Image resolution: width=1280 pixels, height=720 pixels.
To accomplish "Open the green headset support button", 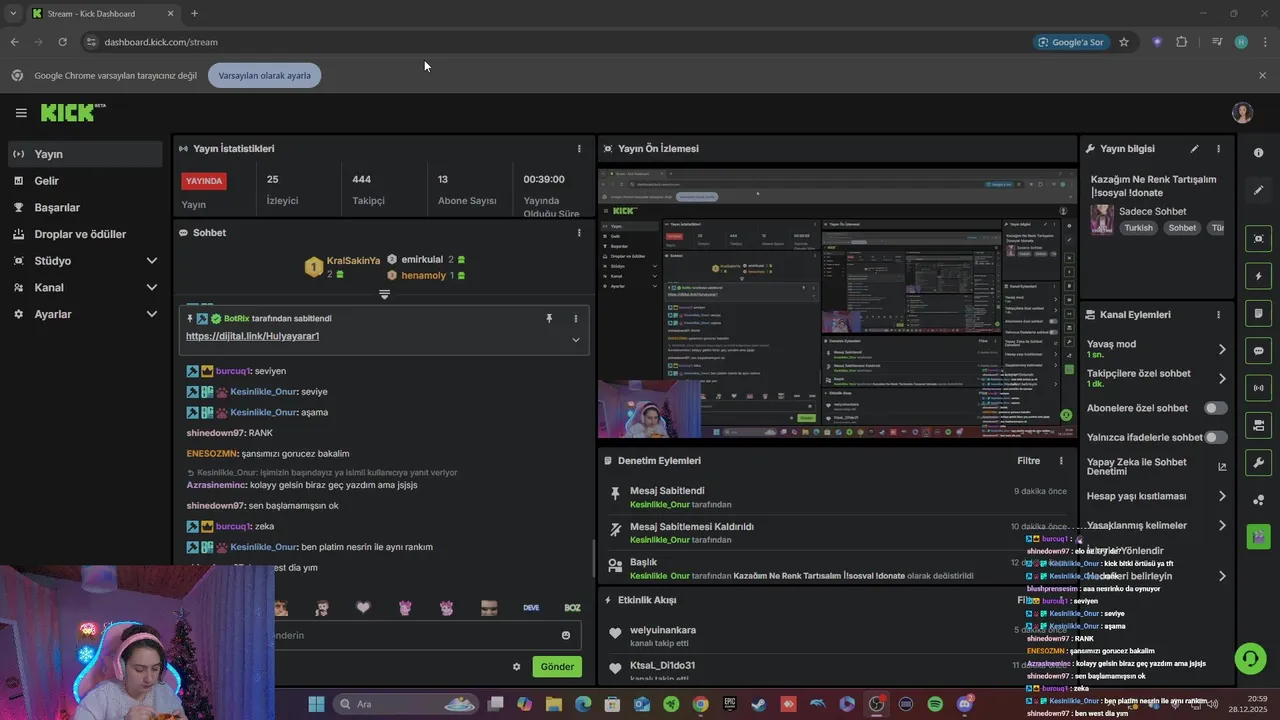I will (1250, 658).
